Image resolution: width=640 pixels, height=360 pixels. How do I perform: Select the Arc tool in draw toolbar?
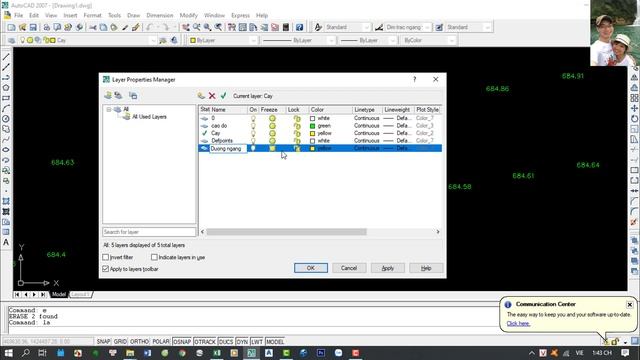[x=6, y=109]
